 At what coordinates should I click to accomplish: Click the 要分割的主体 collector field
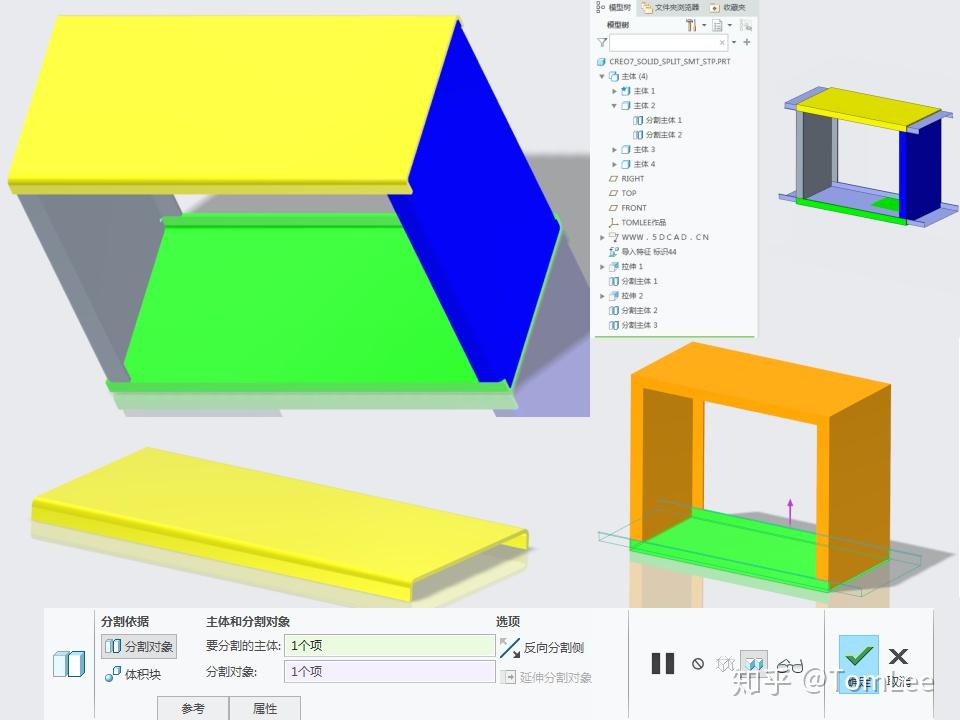point(389,645)
